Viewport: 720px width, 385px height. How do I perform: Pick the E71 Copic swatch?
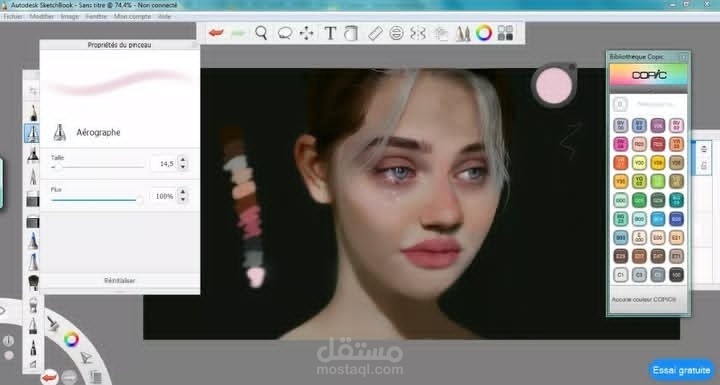coord(676,256)
